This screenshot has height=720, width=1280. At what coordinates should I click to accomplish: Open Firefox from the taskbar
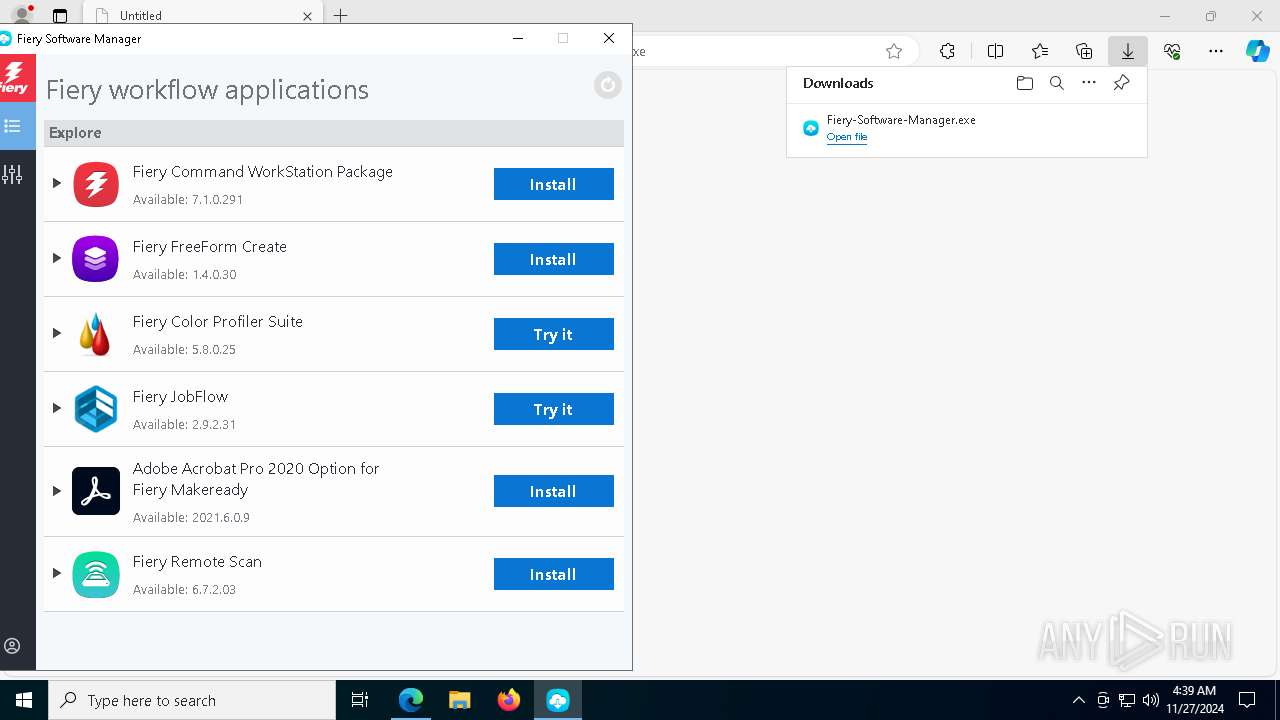pos(509,700)
